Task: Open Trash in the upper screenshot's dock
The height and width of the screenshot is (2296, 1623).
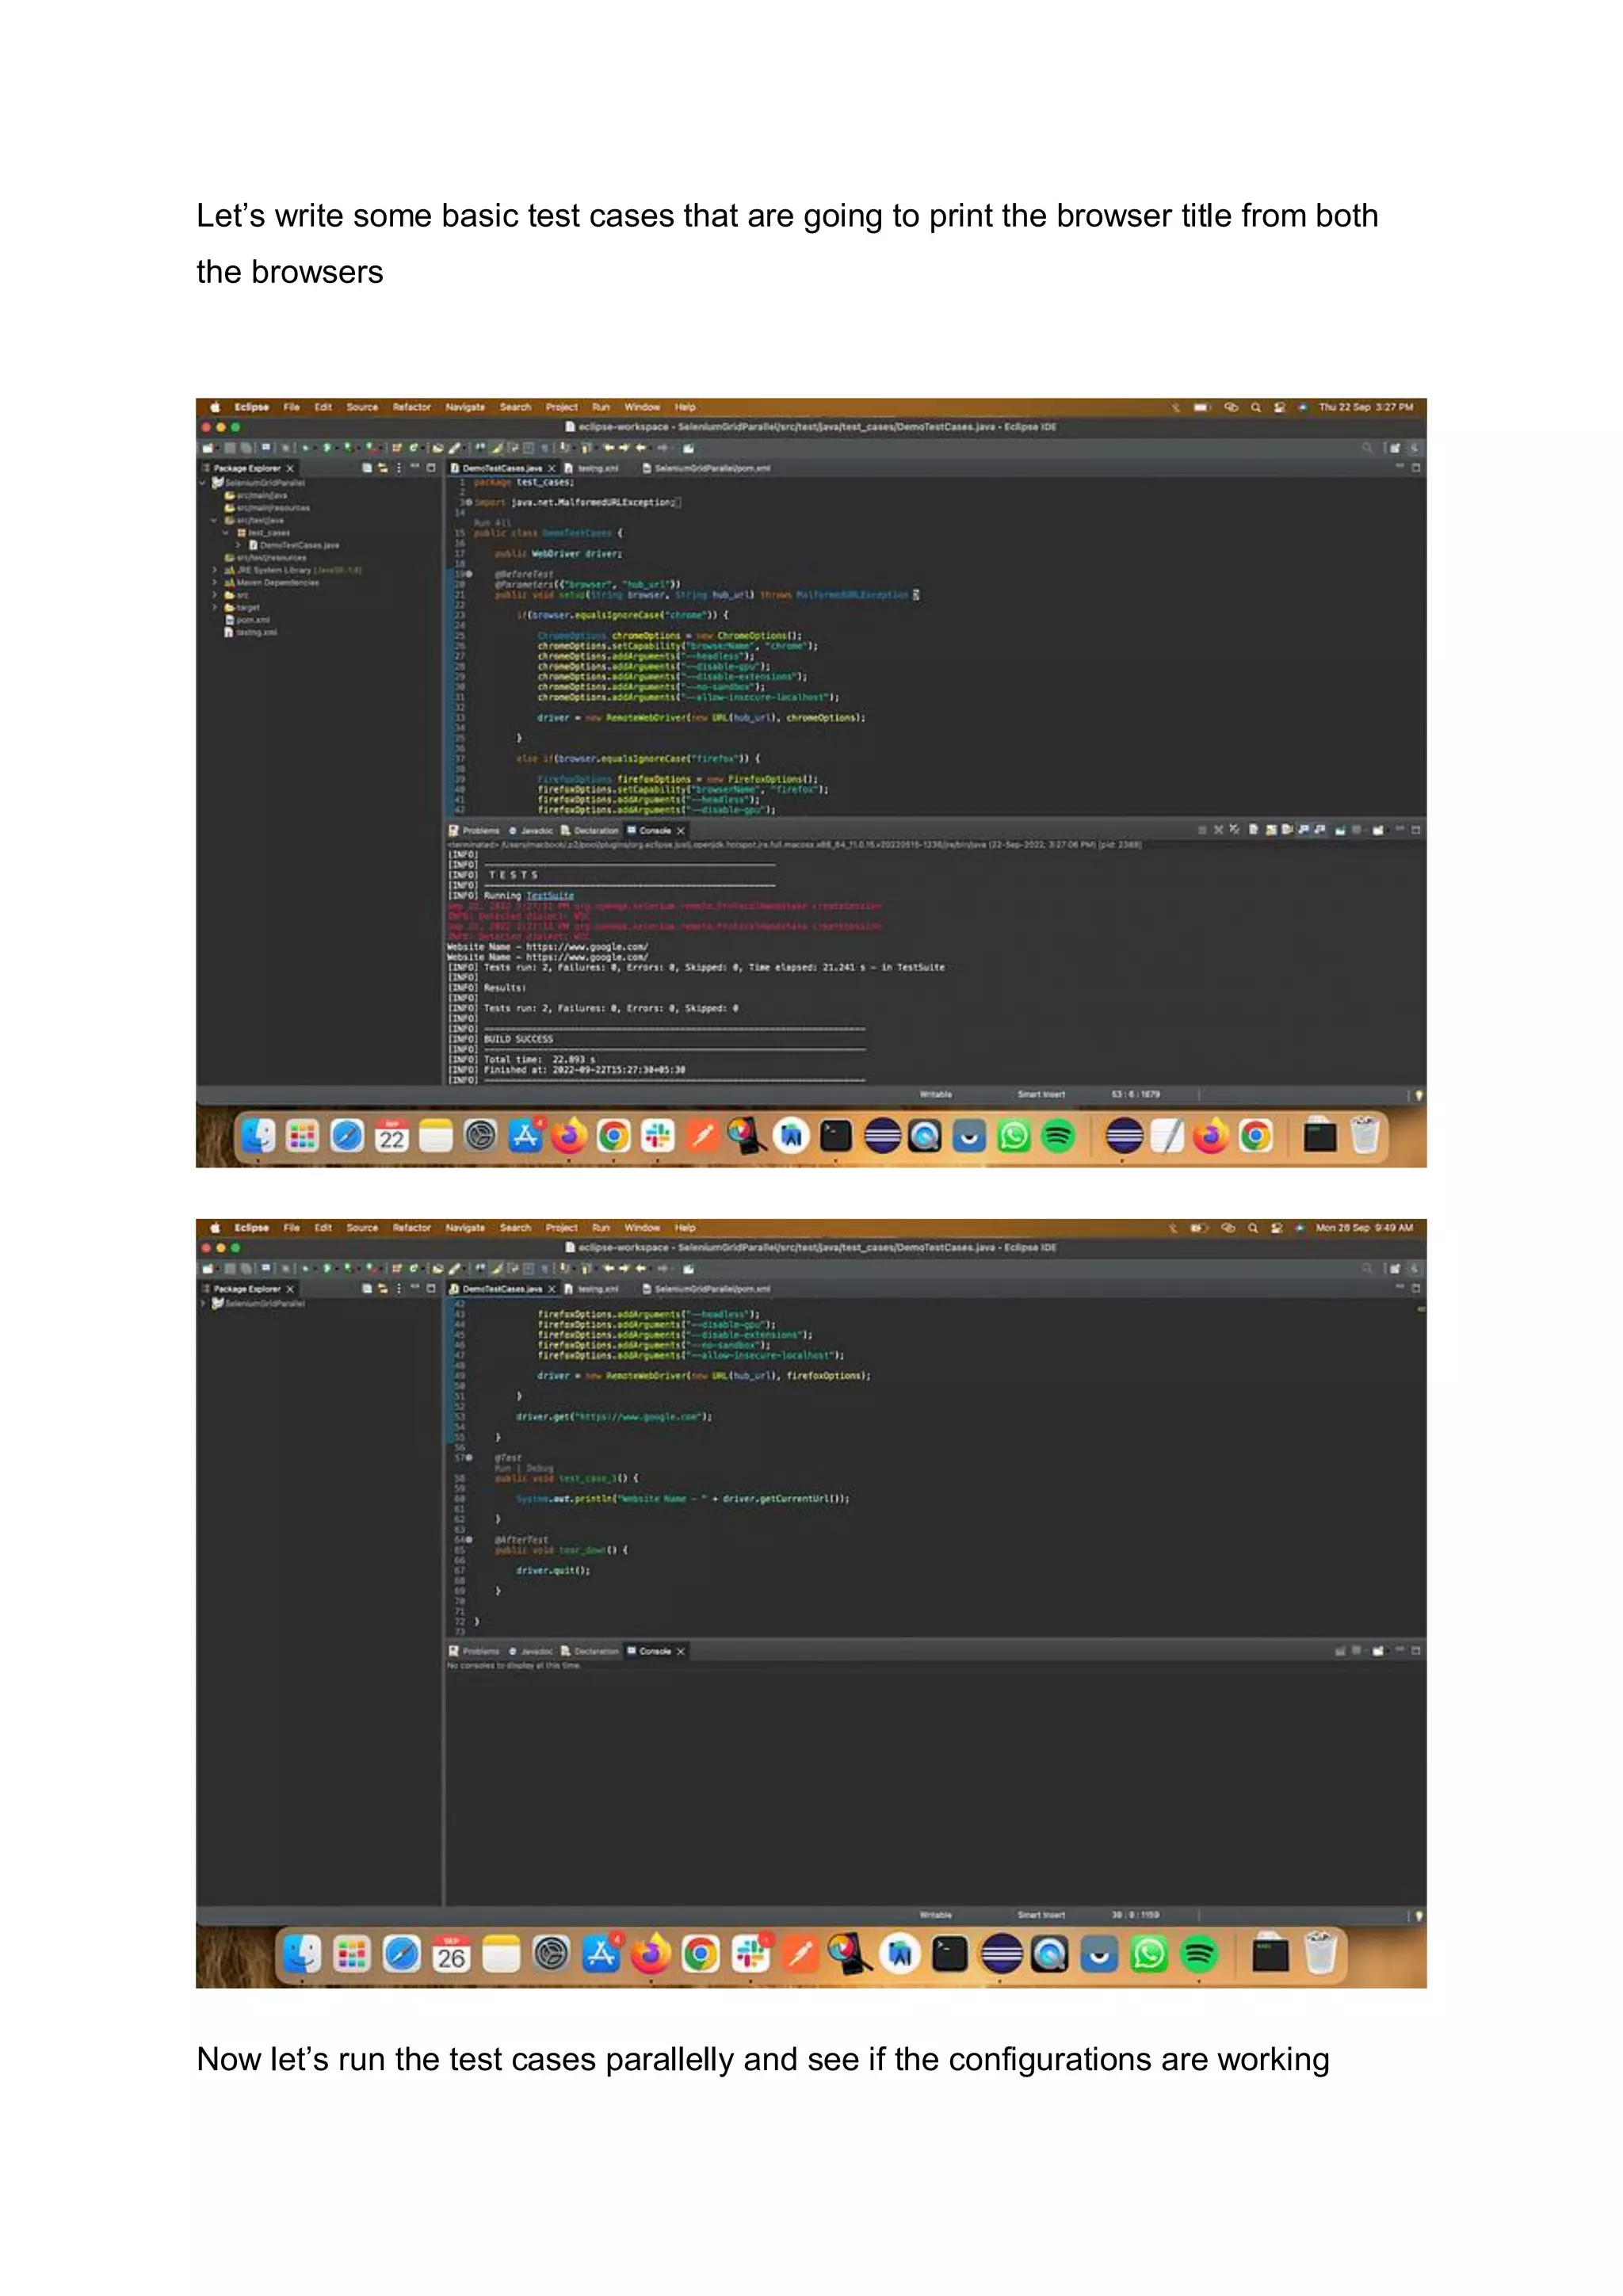Action: (1364, 1136)
